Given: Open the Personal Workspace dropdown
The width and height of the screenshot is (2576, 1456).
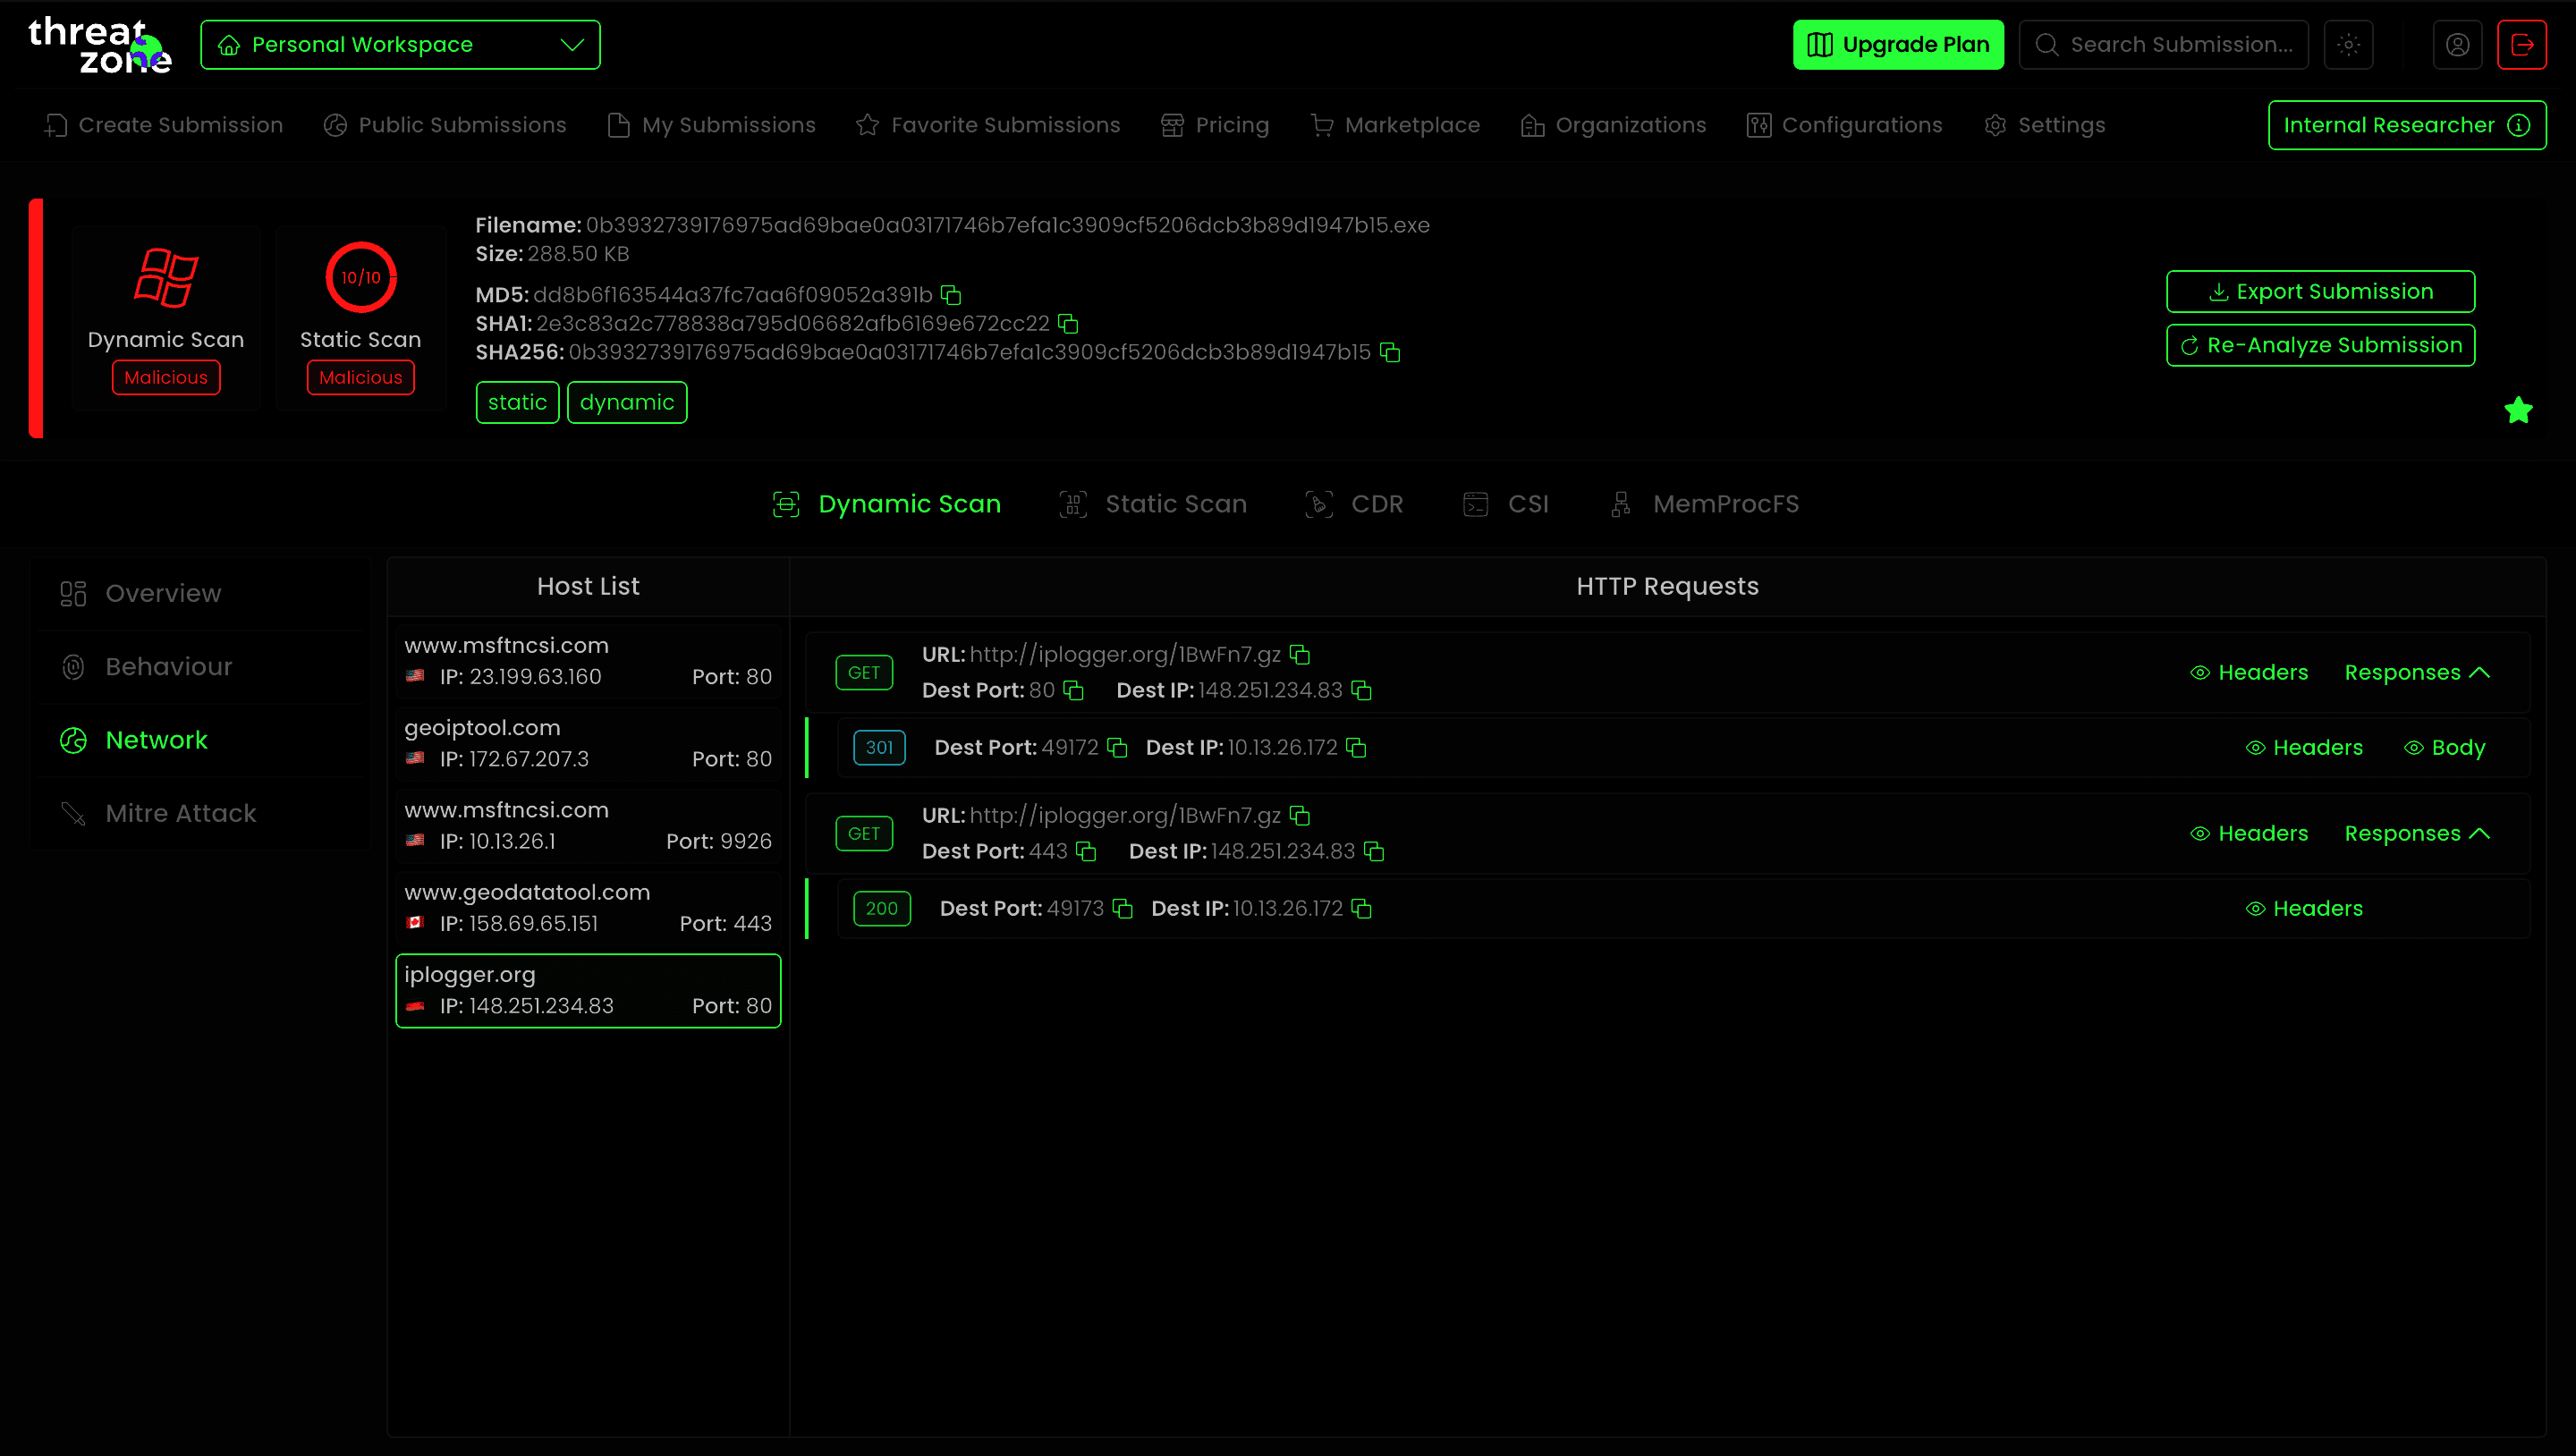Looking at the screenshot, I should click(x=400, y=45).
